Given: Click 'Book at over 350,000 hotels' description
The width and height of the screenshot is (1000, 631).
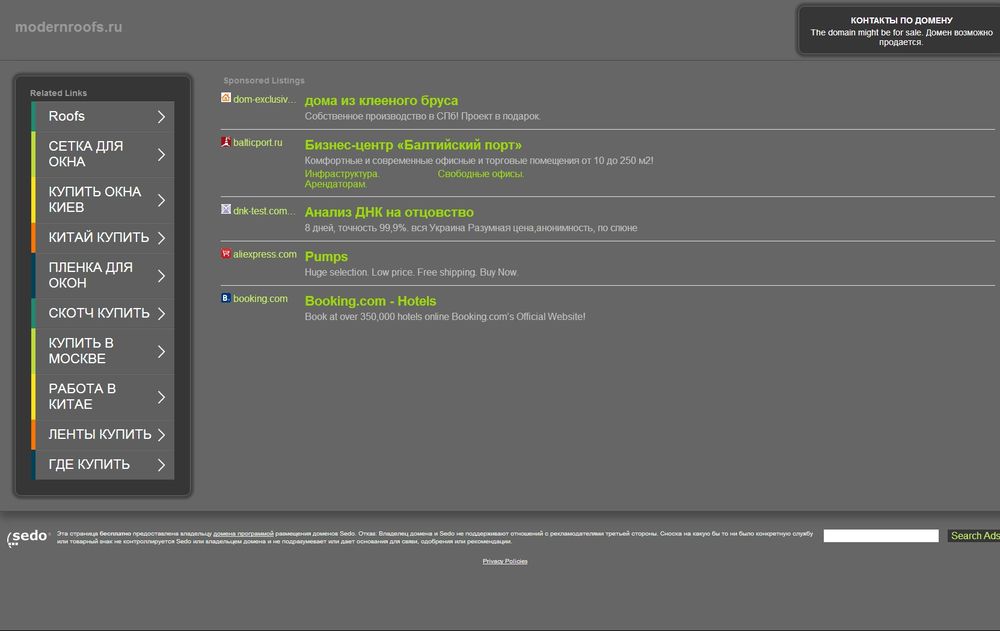Looking at the screenshot, I should click(x=445, y=316).
